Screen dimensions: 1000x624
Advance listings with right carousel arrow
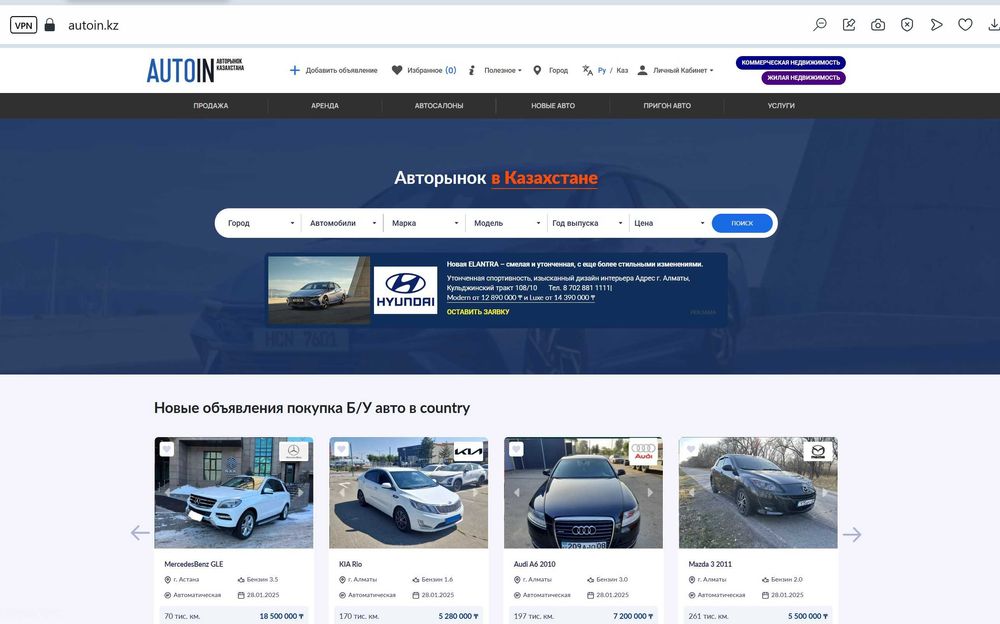pos(852,534)
